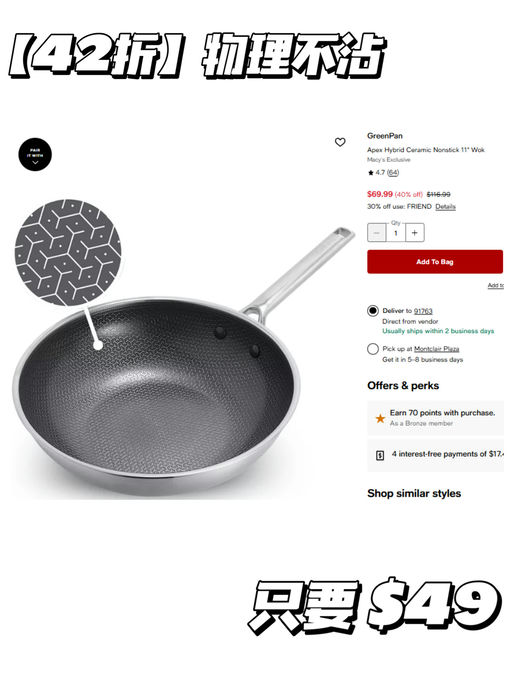Image resolution: width=512 pixels, height=683 pixels.
Task: Click the orange star rewards icon
Action: (380, 419)
